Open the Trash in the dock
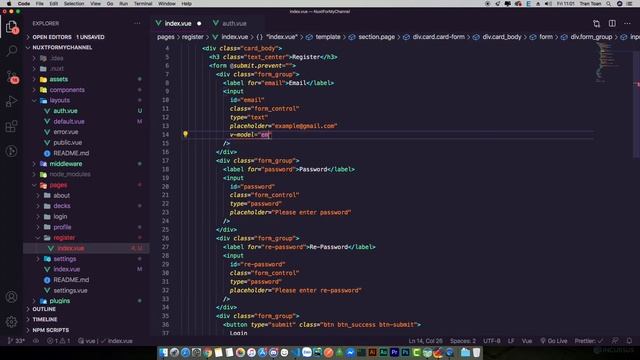Screen dimensions: 640x360 pos(476,353)
